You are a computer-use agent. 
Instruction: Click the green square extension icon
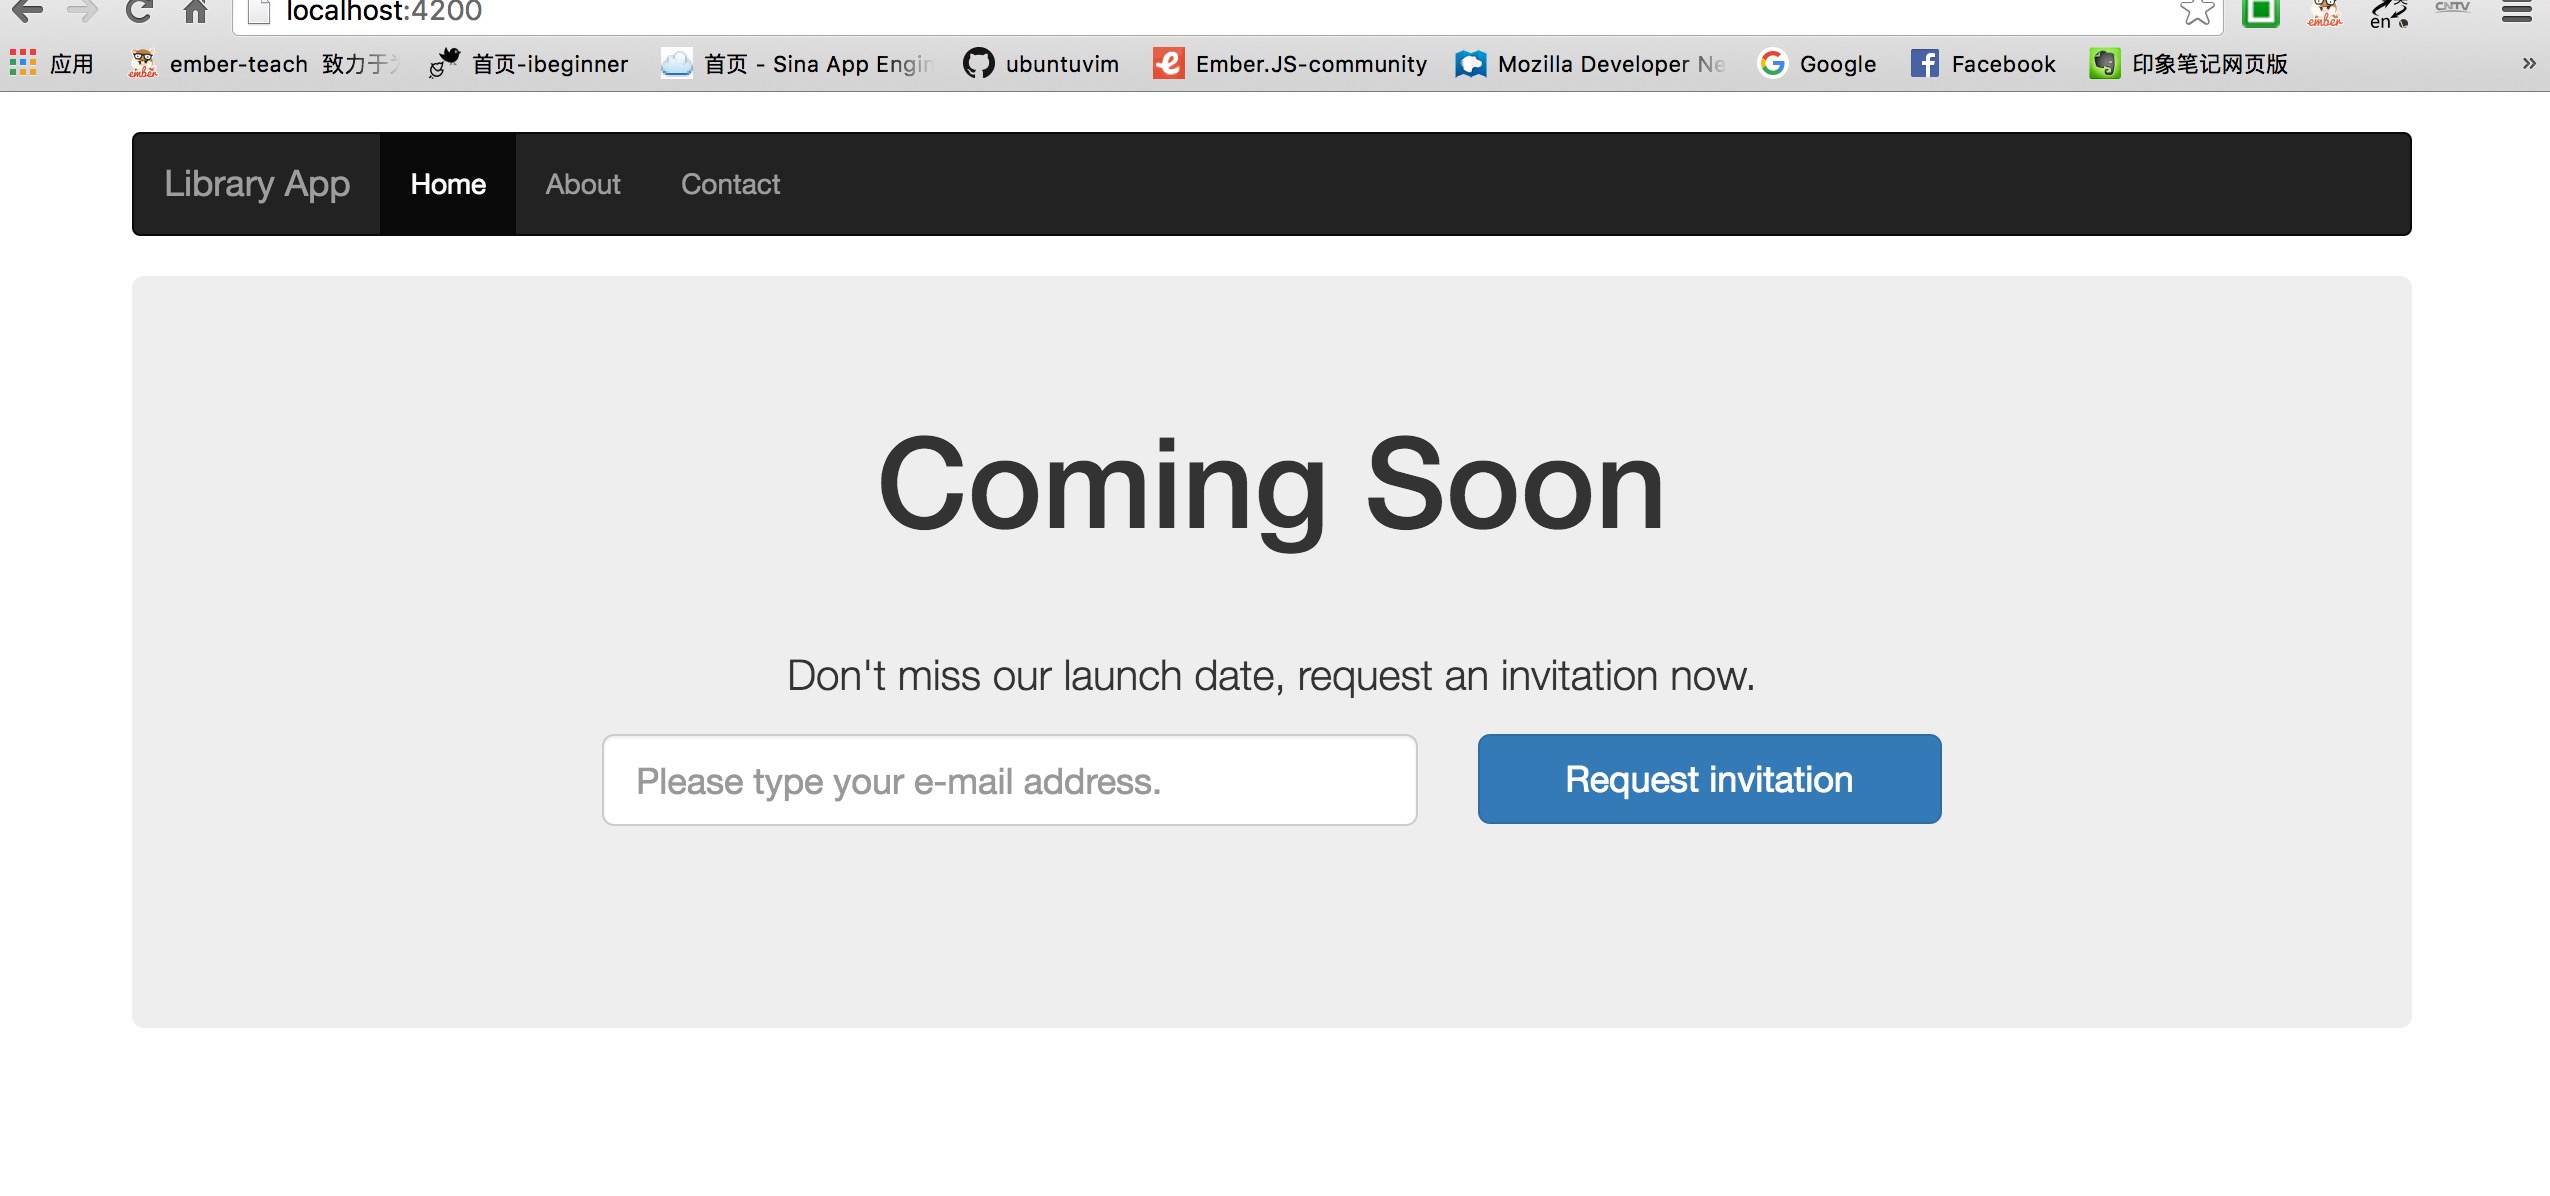click(x=2260, y=11)
